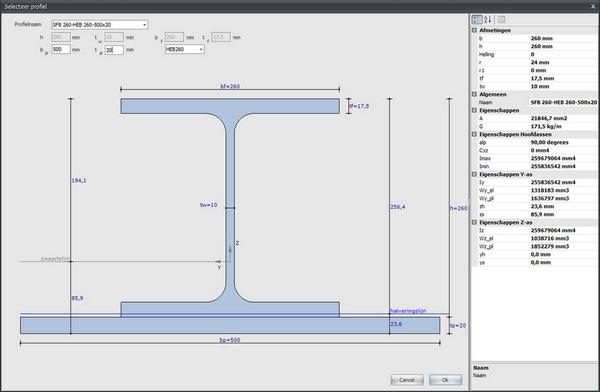Click the '194,1' dimension label in drawing

pos(79,181)
